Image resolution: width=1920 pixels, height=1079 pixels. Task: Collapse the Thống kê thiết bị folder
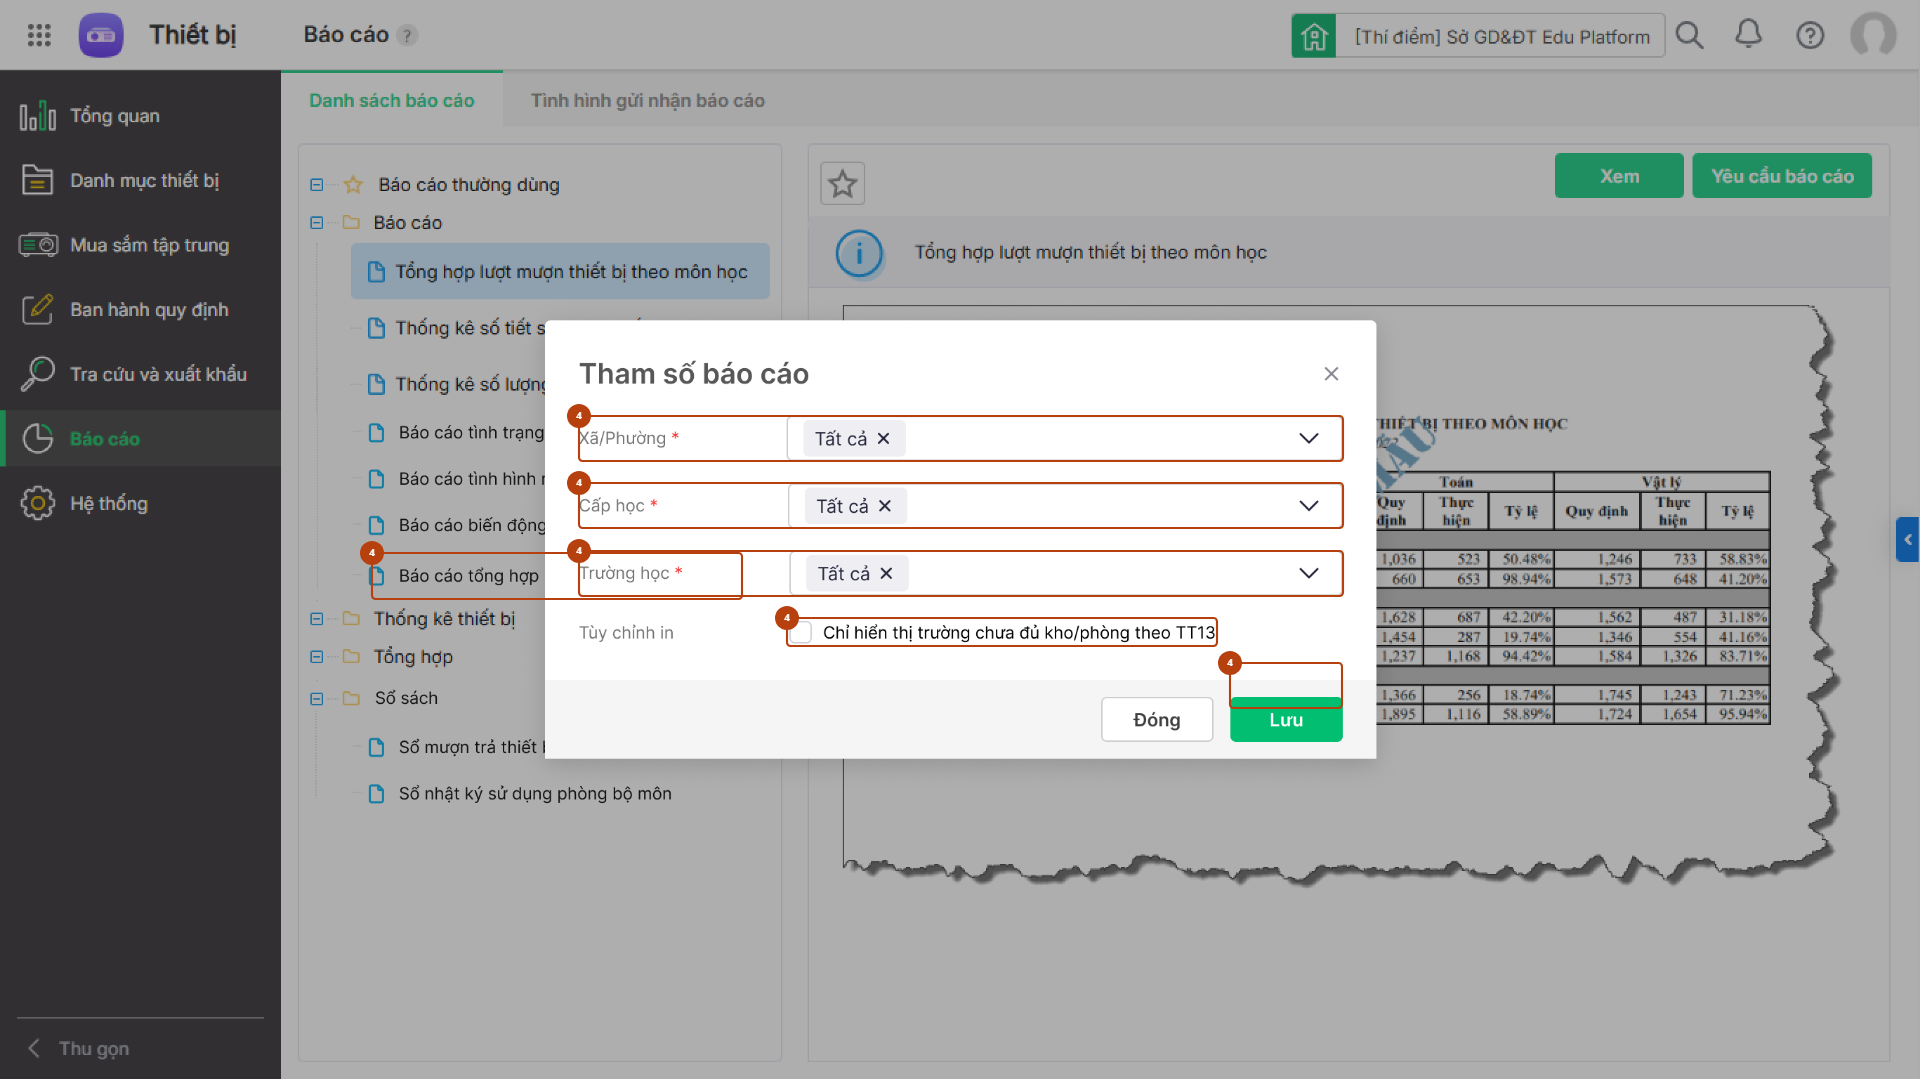coord(317,619)
